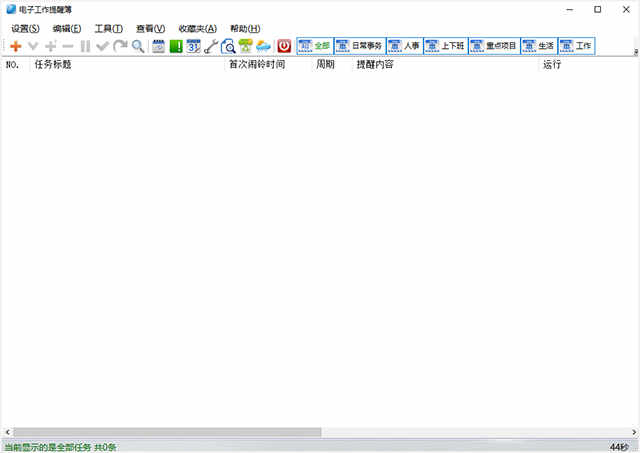The height and width of the screenshot is (453, 640).
Task: Click the horizontal scrollbar thumb at bottom
Action: coord(165,432)
